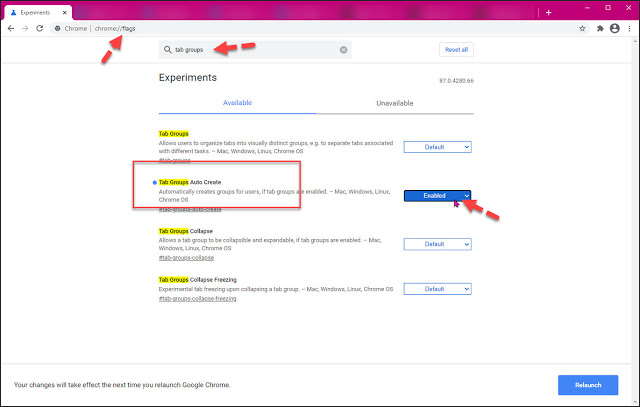This screenshot has width=640, height=407.
Task: Expand the Tab Groups Auto Create dropdown
Action: tap(437, 196)
